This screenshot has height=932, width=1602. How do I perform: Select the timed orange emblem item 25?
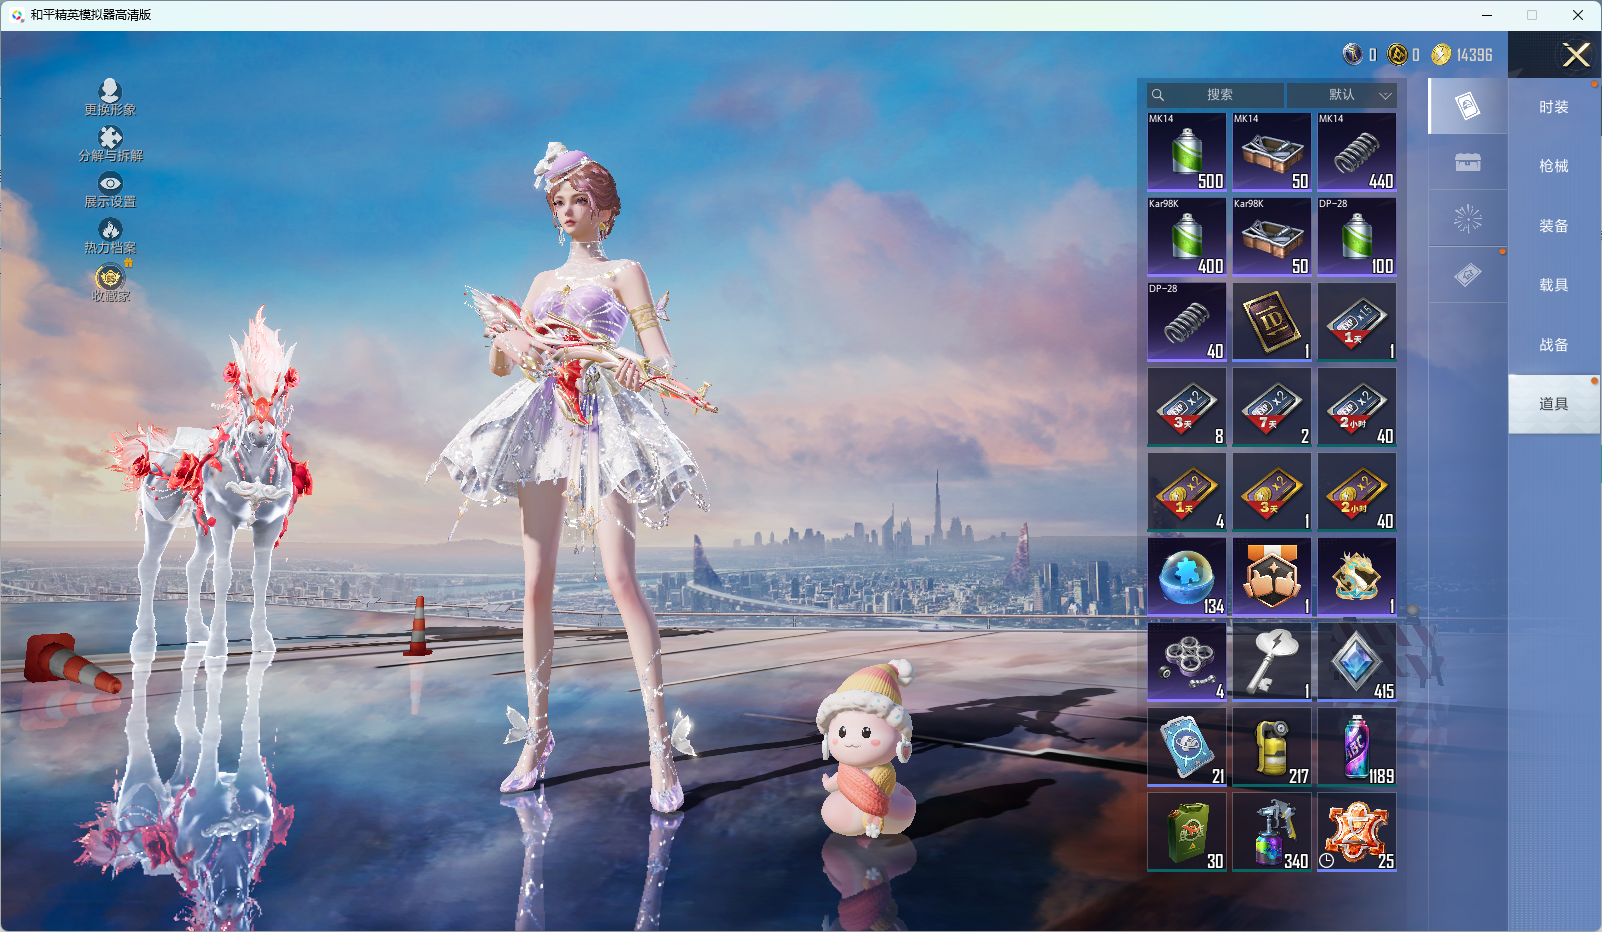pyautogui.click(x=1357, y=832)
